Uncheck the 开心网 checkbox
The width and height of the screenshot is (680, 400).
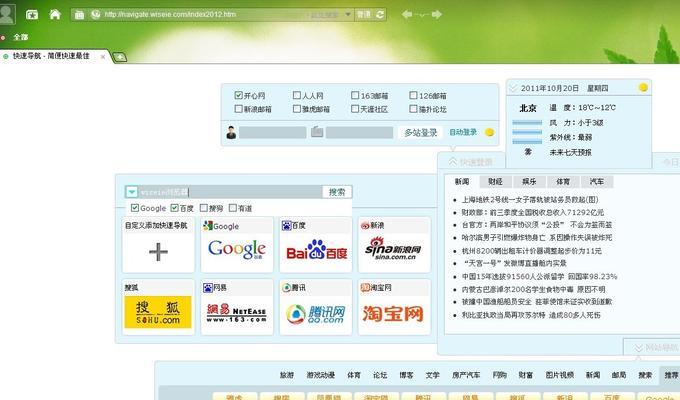tap(238, 95)
